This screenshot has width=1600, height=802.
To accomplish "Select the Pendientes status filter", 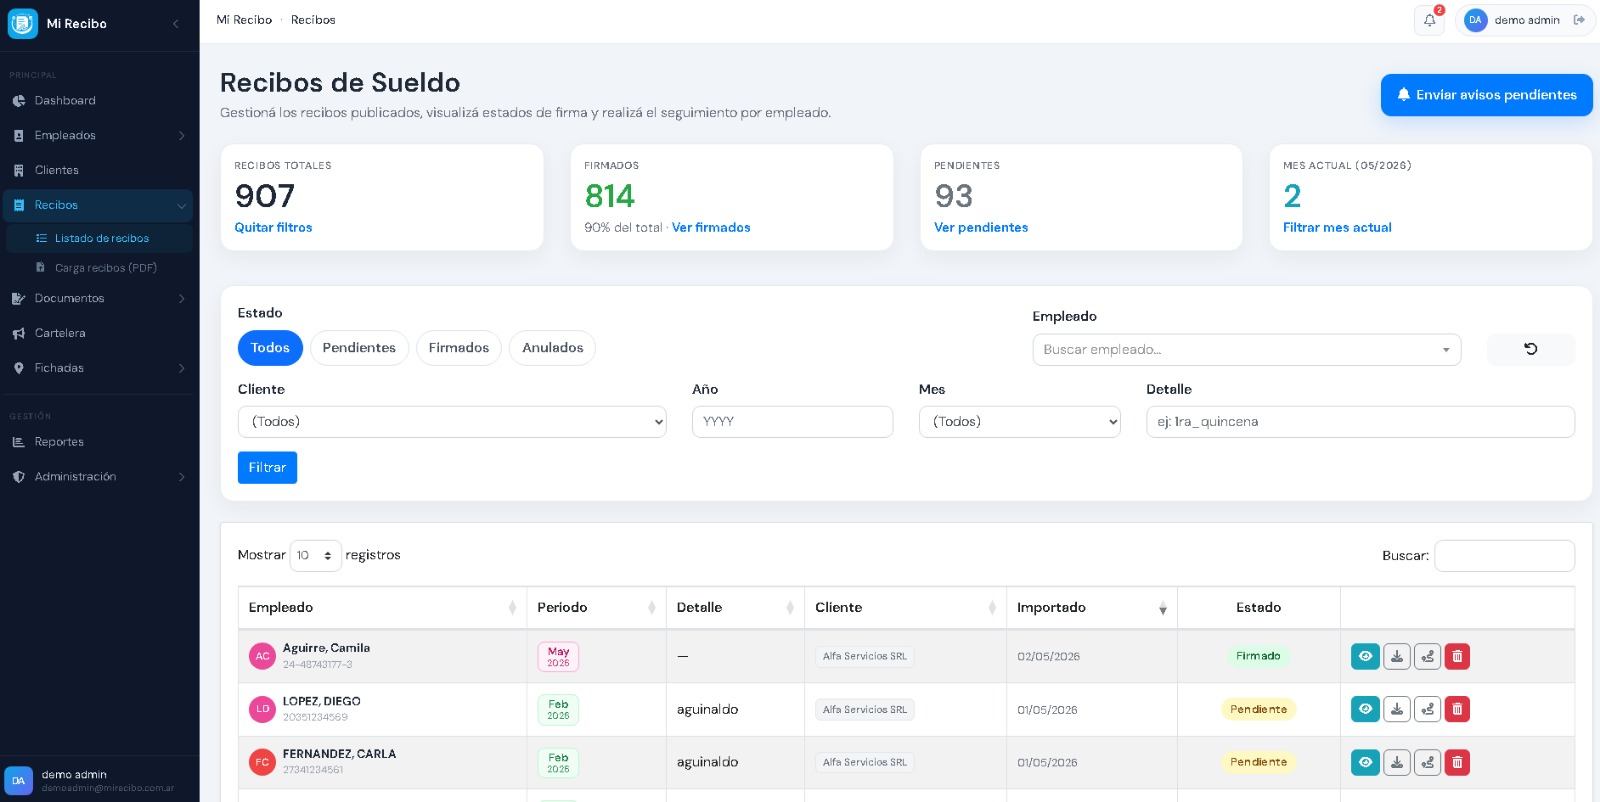I will (359, 348).
